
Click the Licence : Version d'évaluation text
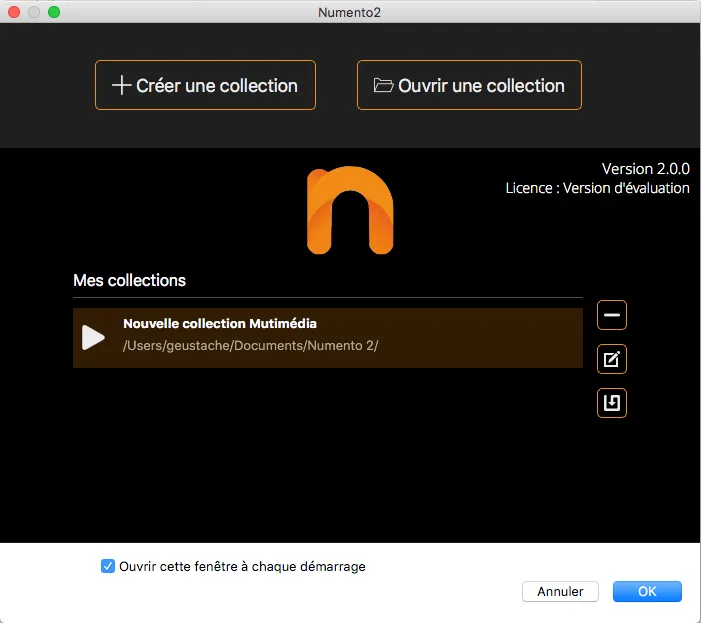click(x=597, y=188)
